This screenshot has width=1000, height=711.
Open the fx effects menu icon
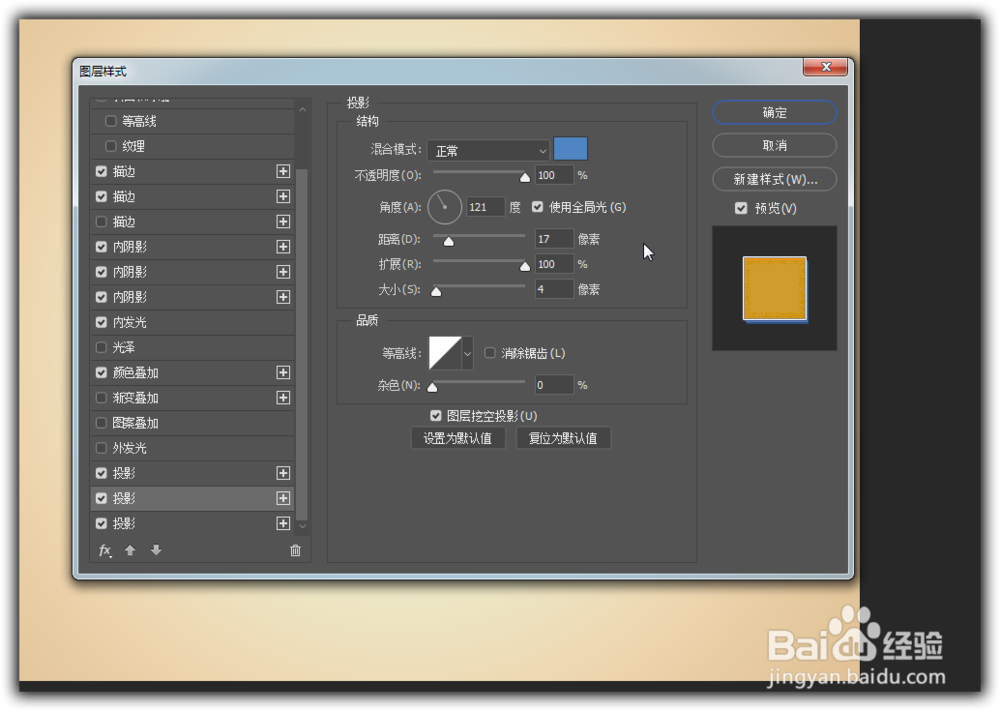pos(105,550)
